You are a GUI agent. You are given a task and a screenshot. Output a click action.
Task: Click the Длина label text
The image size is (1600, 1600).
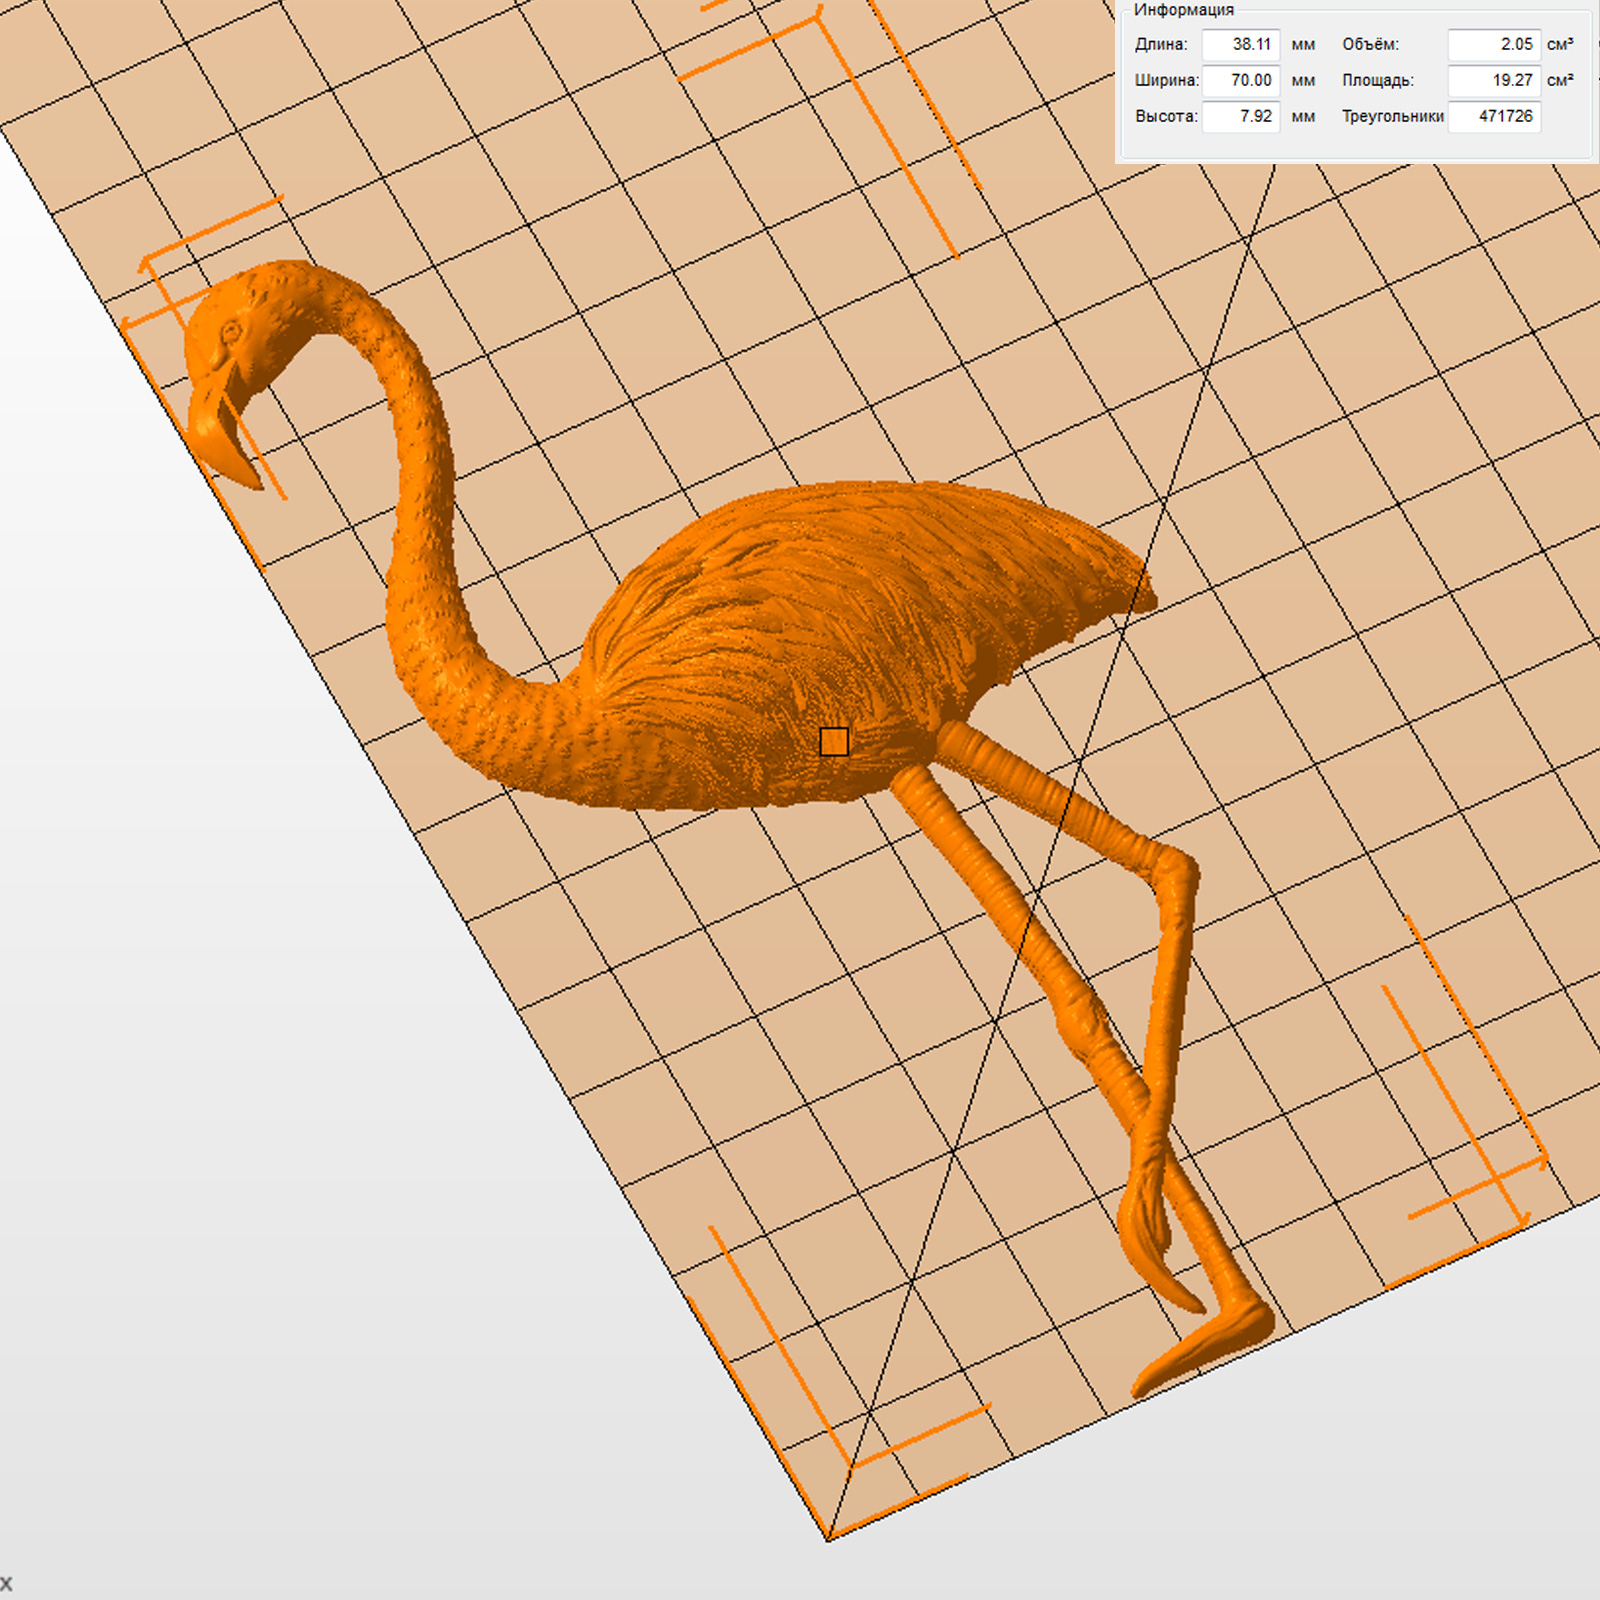pos(1160,45)
